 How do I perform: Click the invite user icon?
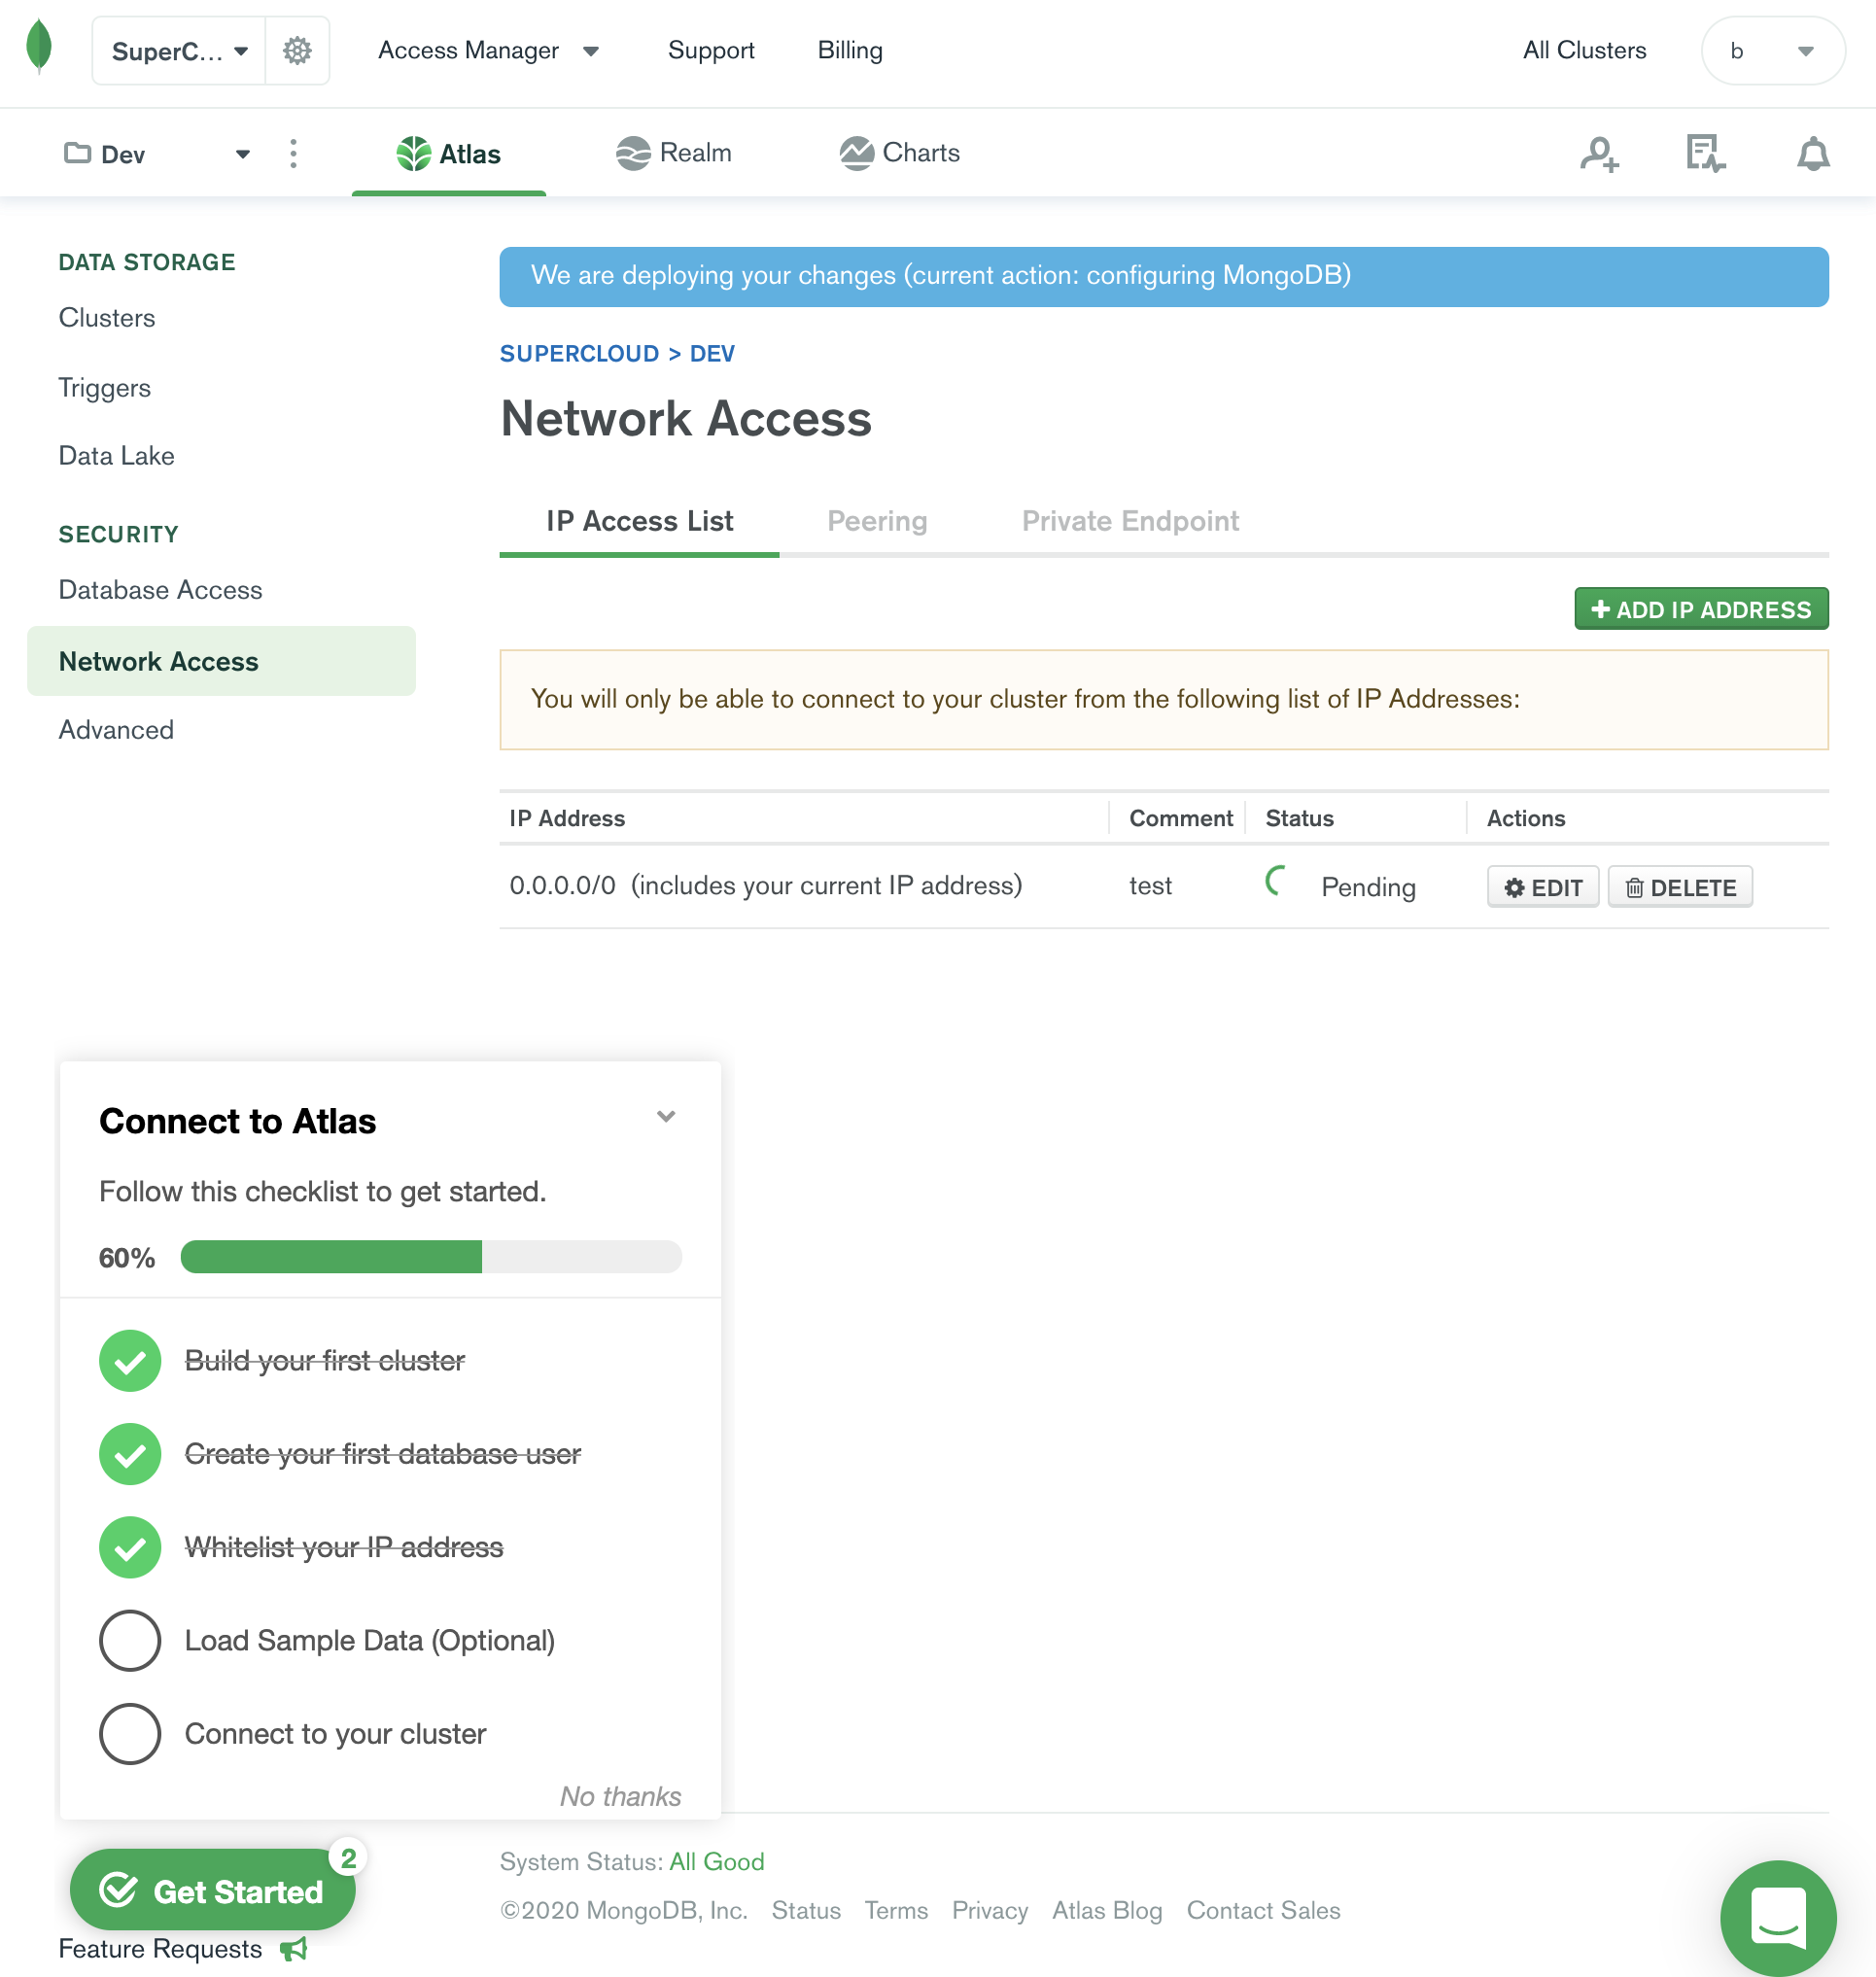(1599, 154)
